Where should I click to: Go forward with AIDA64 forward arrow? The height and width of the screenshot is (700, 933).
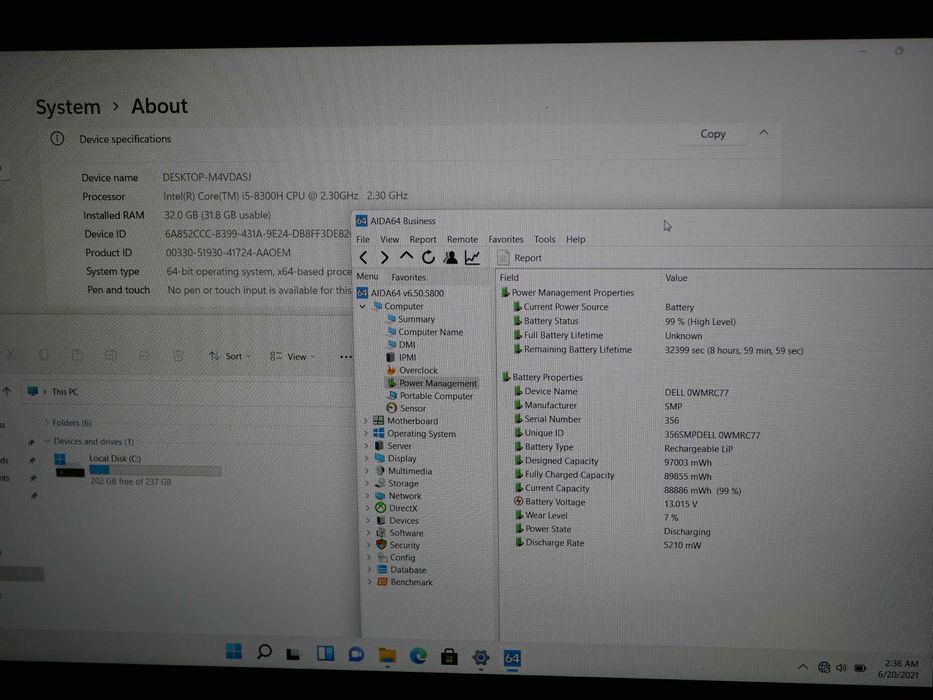[385, 257]
